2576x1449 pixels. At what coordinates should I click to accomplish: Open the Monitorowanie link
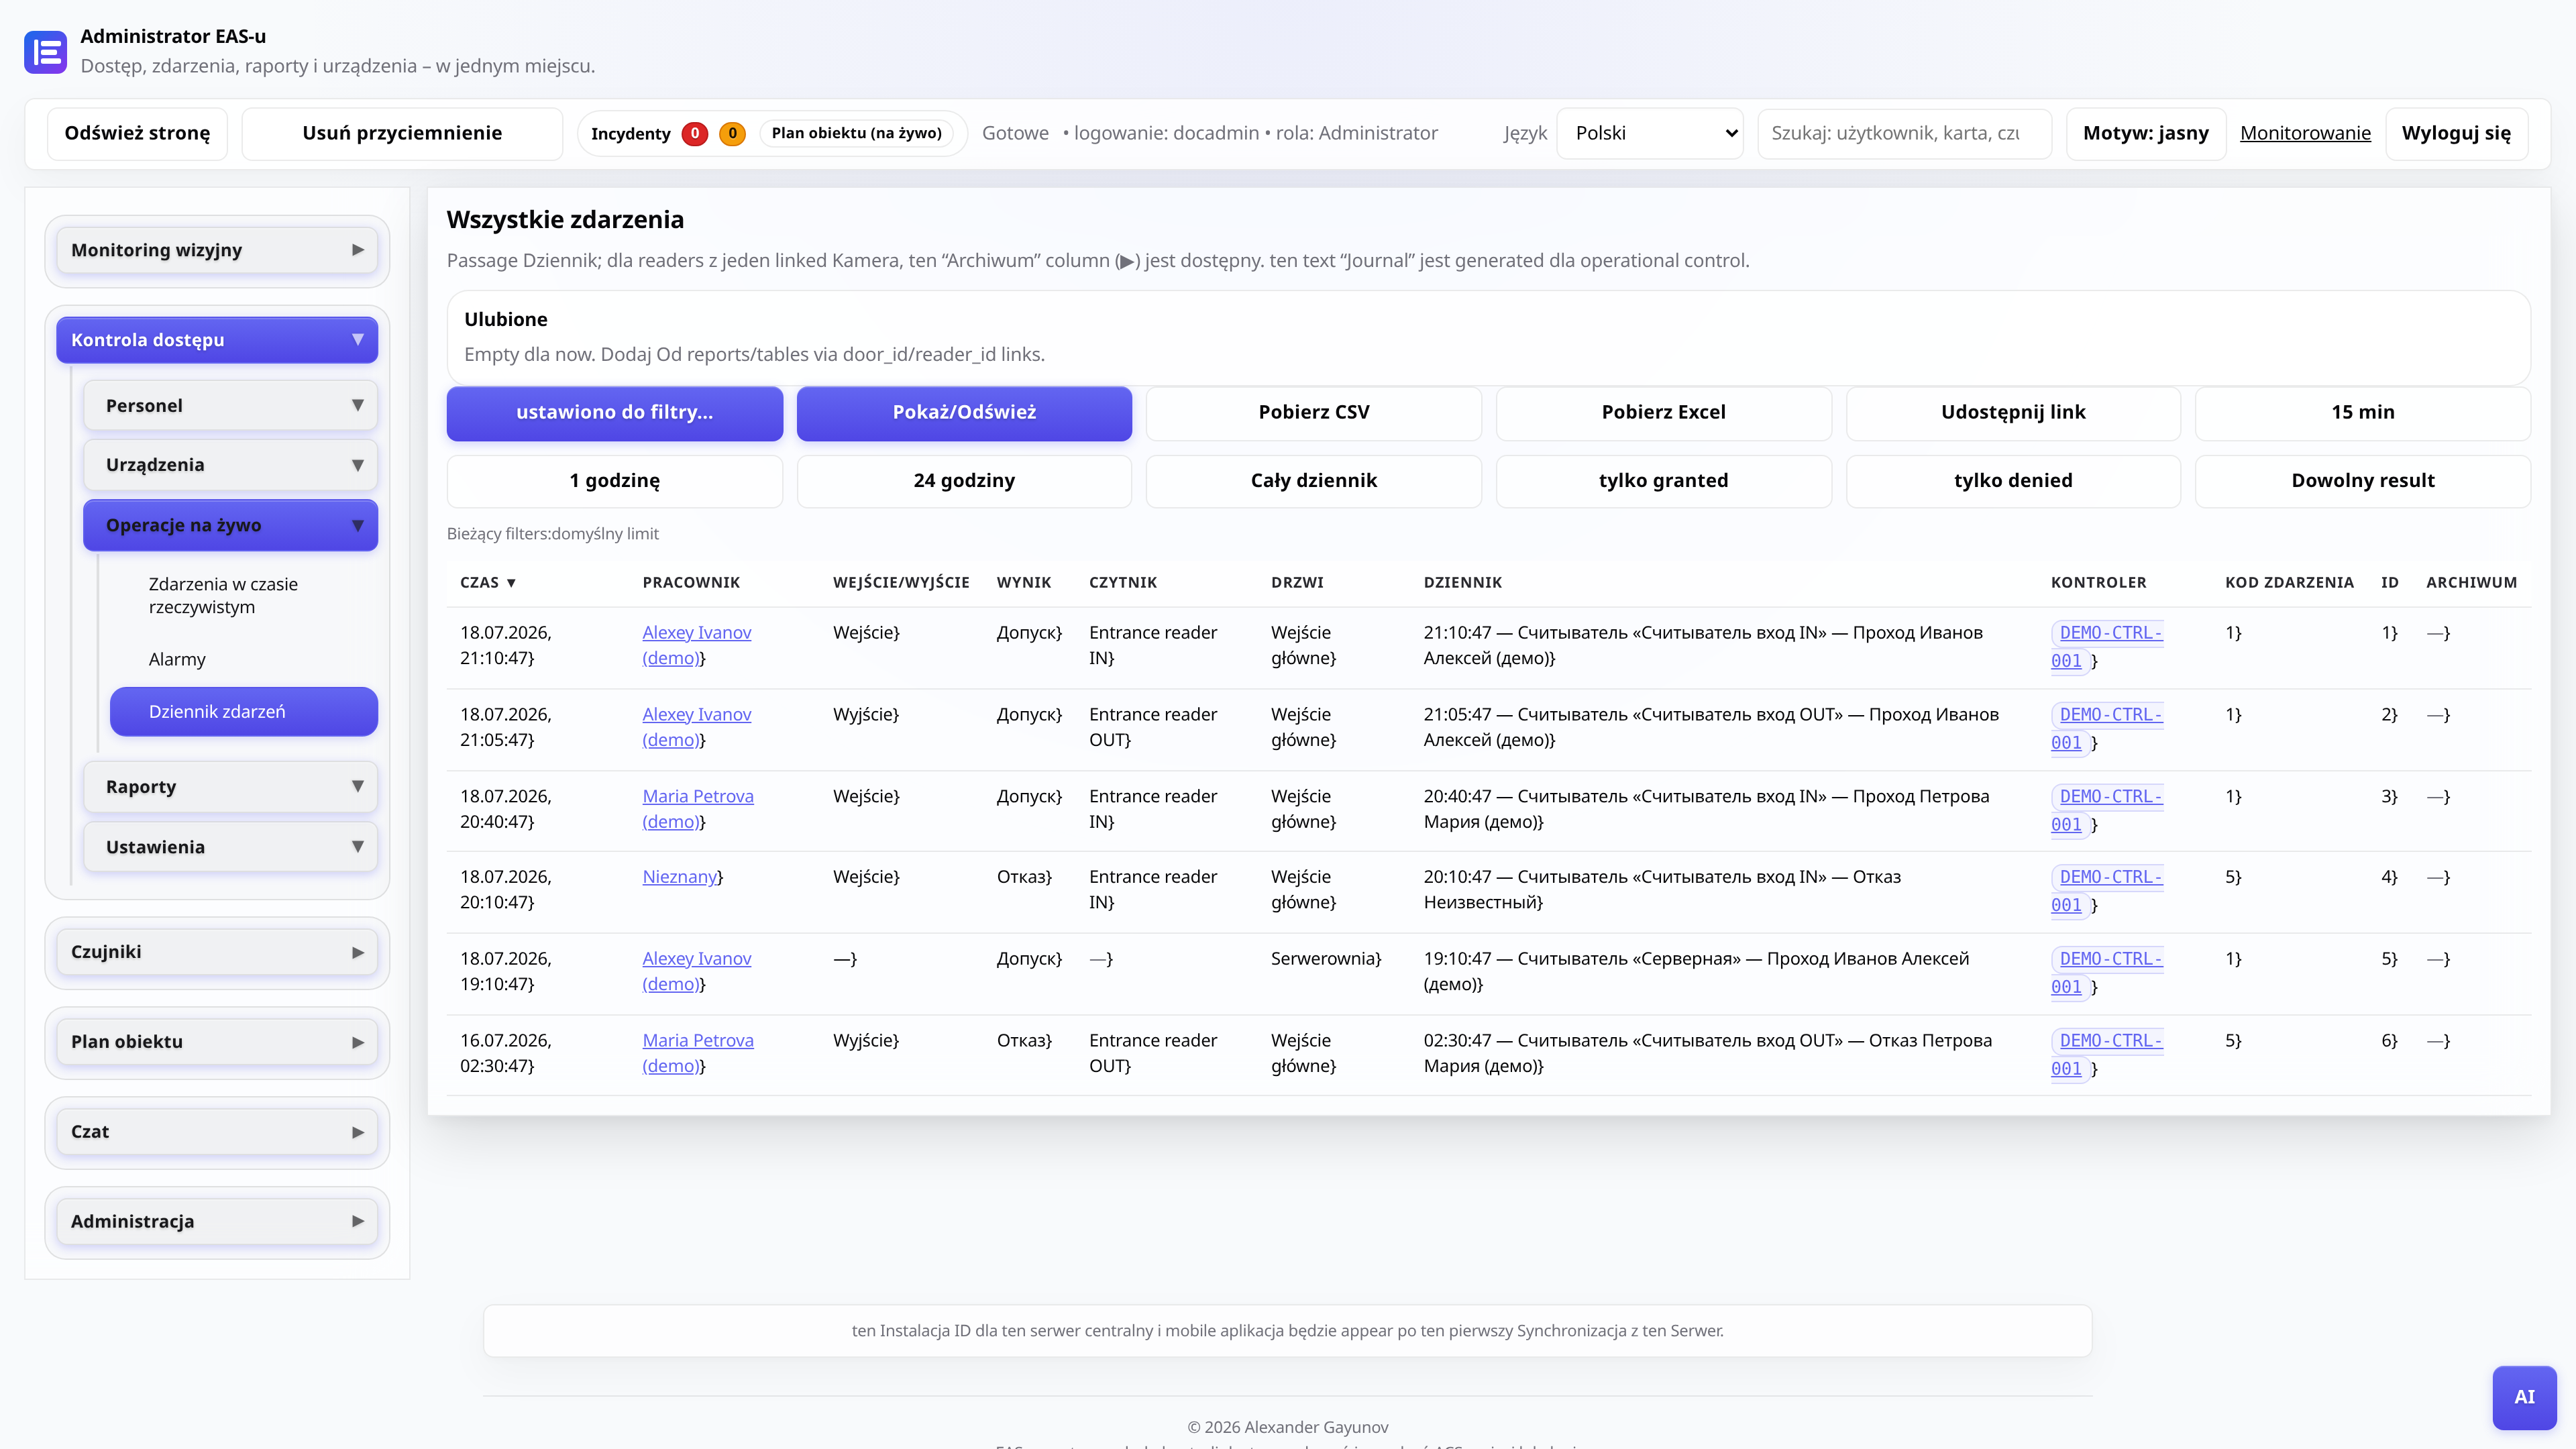click(x=2305, y=133)
